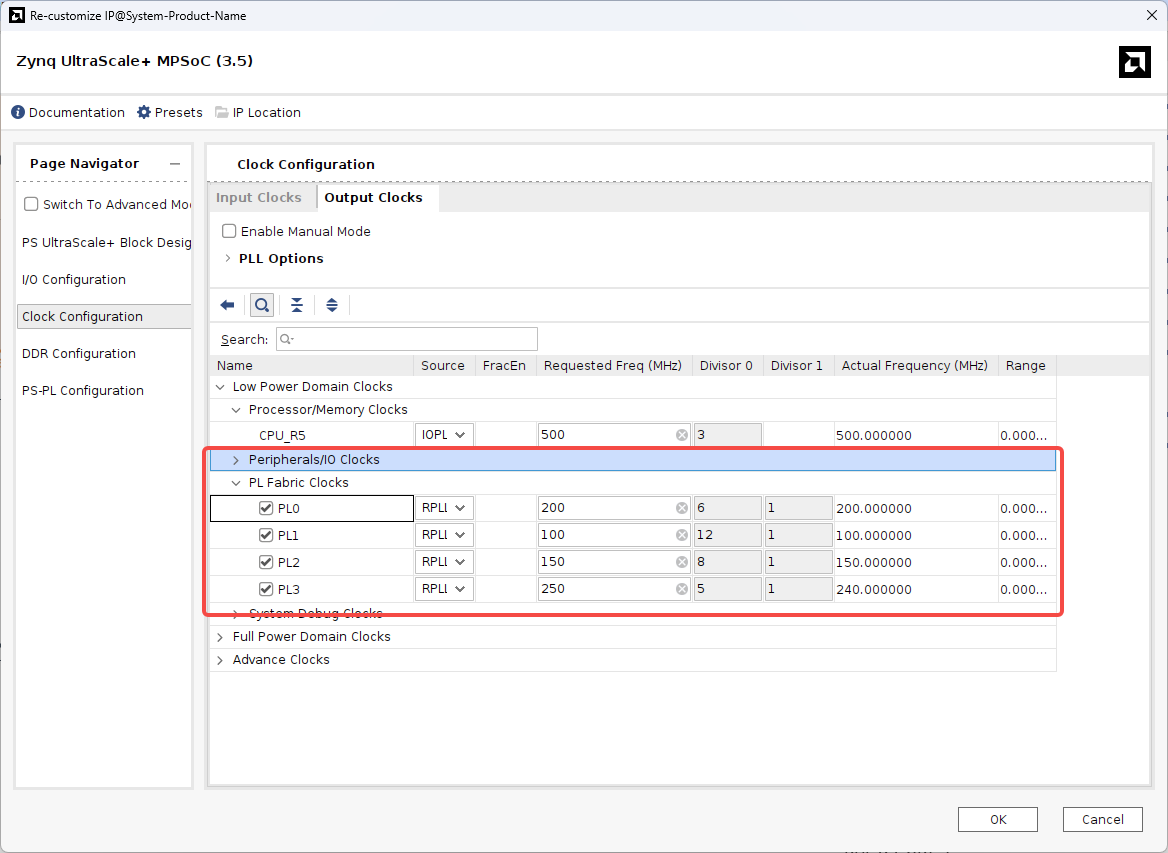Click the Expand All toolbar icon
This screenshot has width=1168, height=853.
[332, 305]
